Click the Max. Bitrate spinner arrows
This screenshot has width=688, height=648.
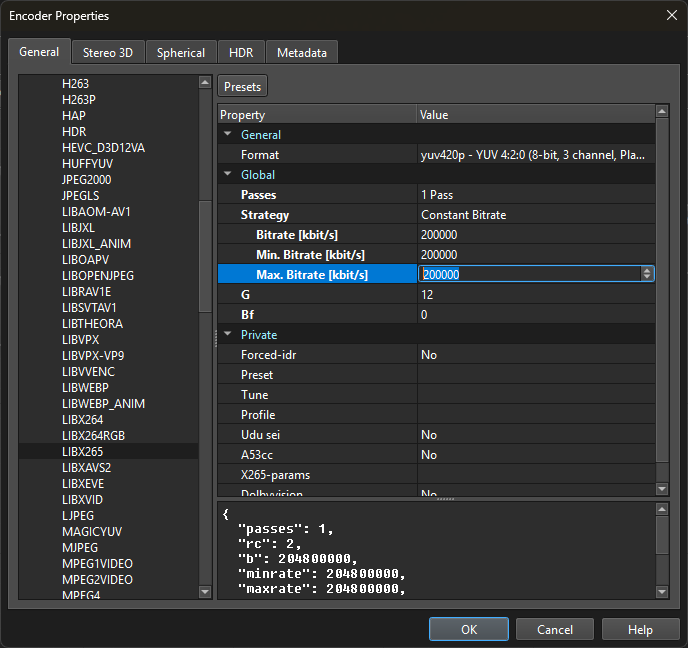pos(647,274)
